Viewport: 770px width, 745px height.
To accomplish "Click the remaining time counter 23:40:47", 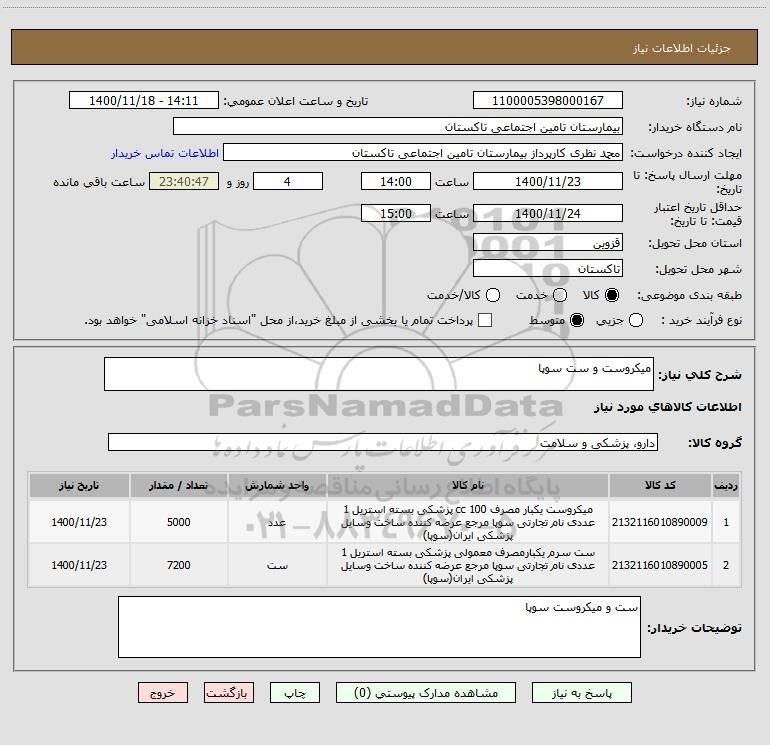I will pyautogui.click(x=184, y=181).
